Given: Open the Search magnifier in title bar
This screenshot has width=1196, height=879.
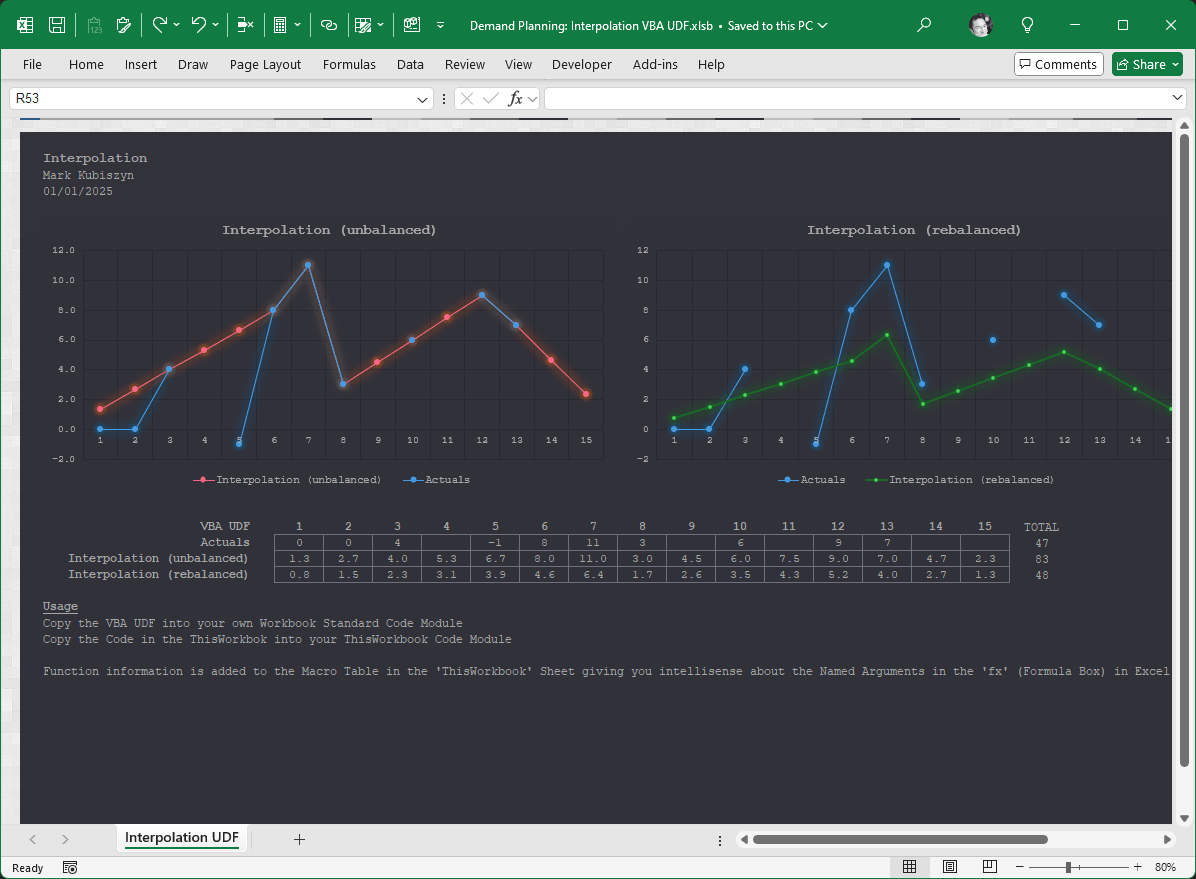Looking at the screenshot, I should point(924,25).
